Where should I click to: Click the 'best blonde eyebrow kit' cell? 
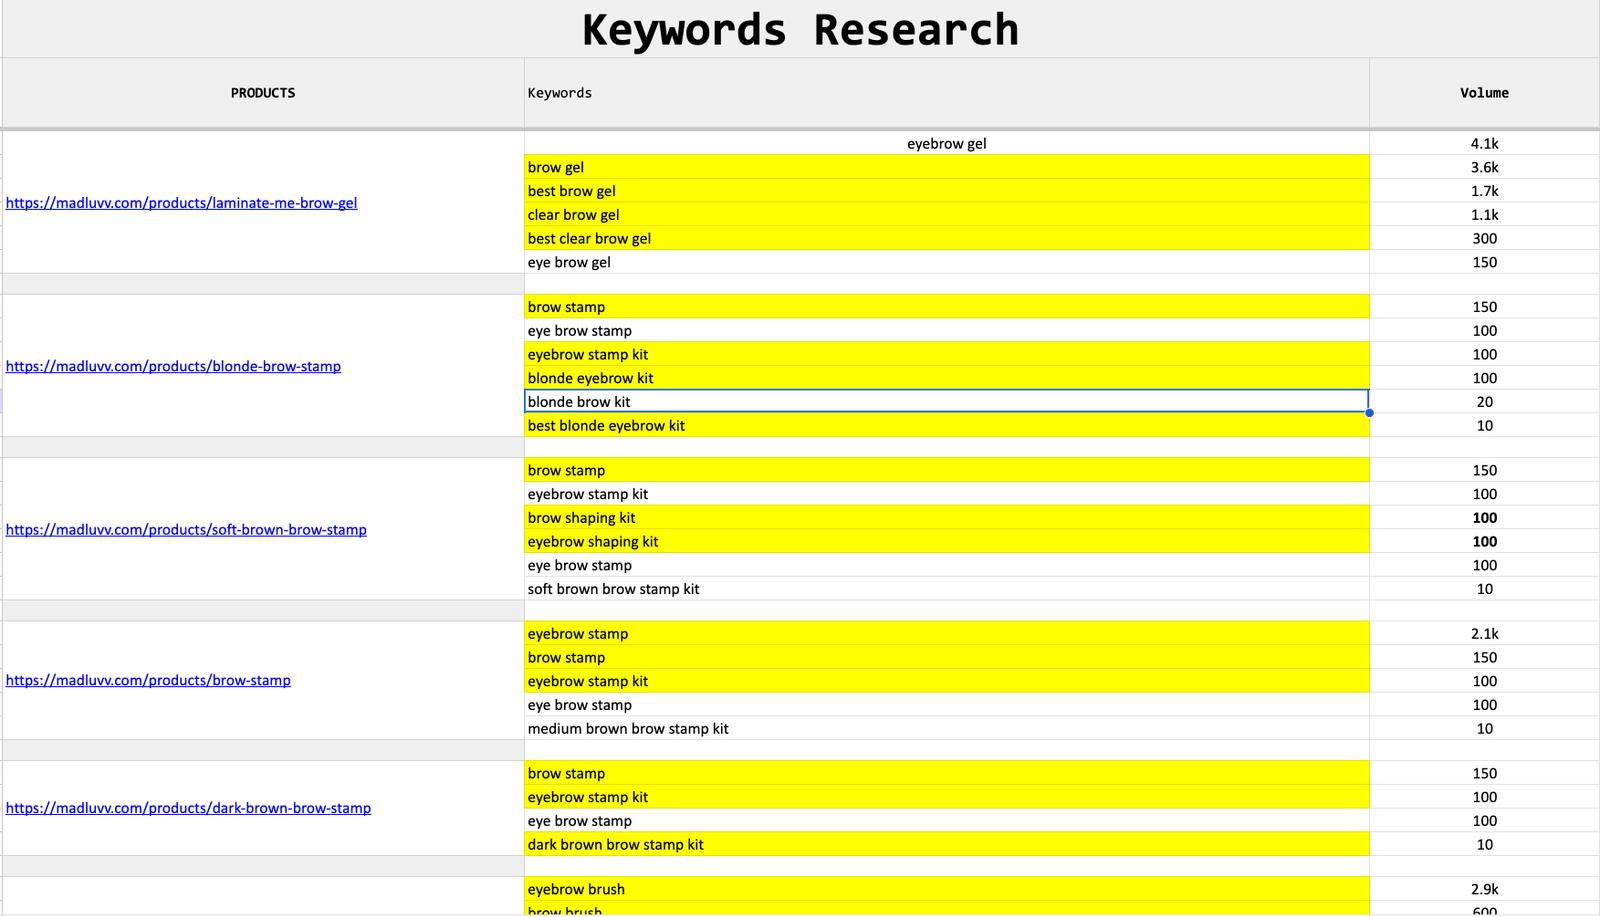(x=946, y=426)
